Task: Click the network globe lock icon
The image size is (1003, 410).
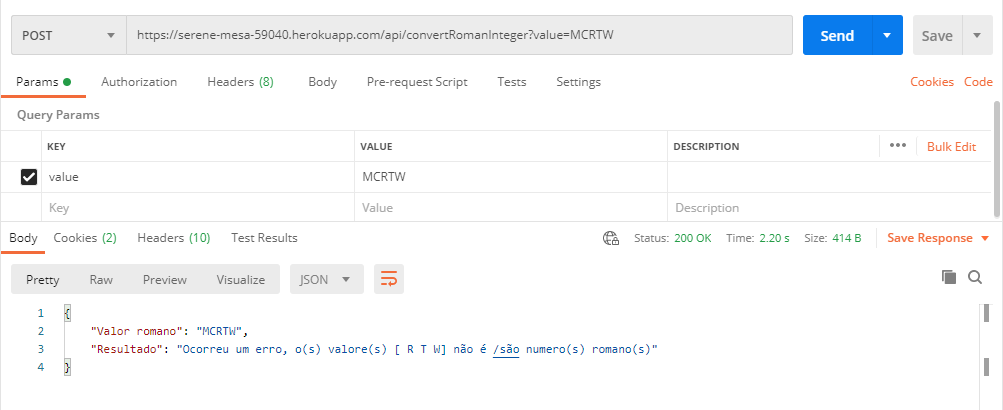Action: tap(611, 239)
